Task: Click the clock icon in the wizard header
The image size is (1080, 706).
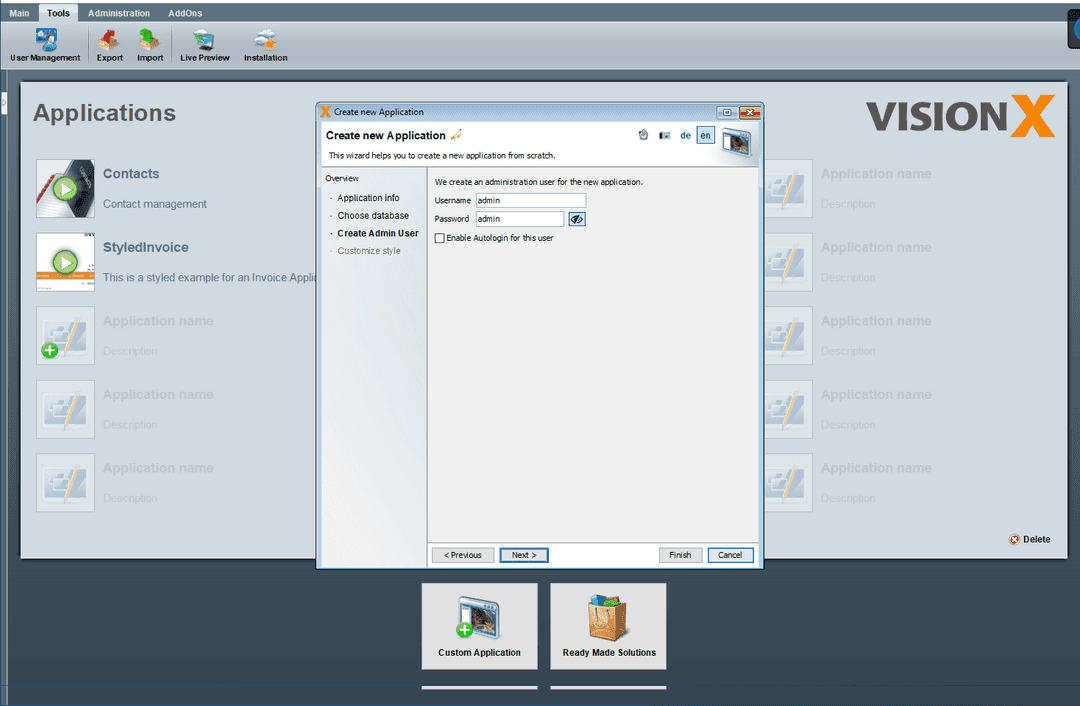Action: [x=643, y=134]
